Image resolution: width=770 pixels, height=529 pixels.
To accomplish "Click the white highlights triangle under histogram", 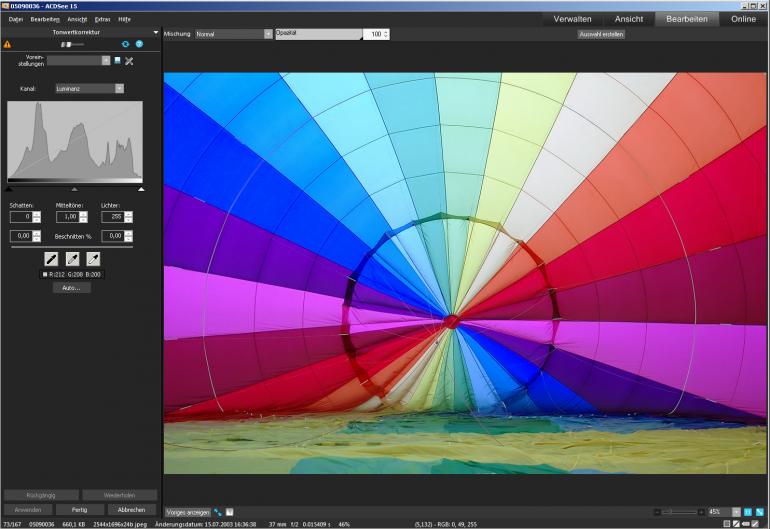I will point(141,189).
